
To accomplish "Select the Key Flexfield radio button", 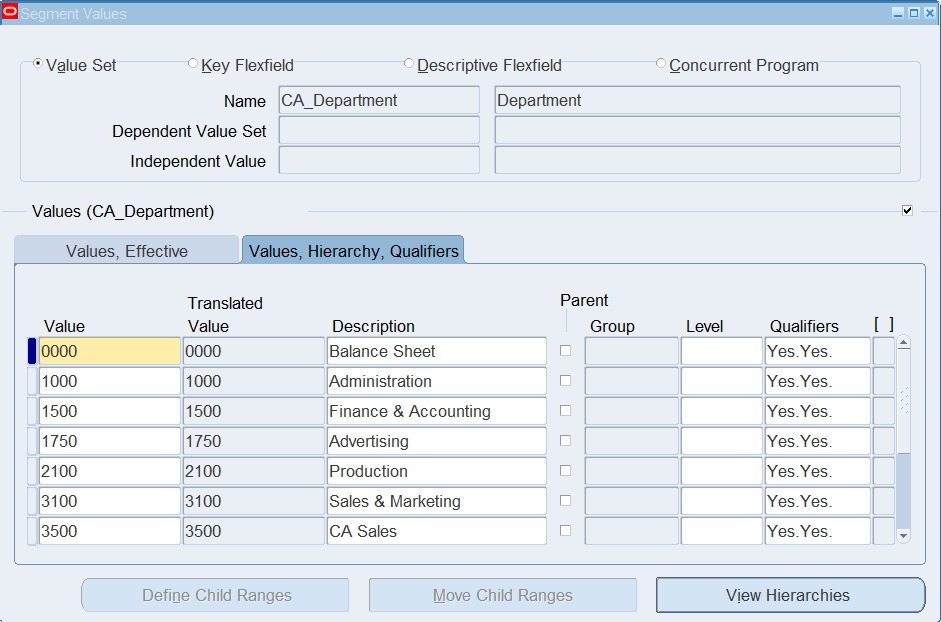I will click(x=193, y=63).
